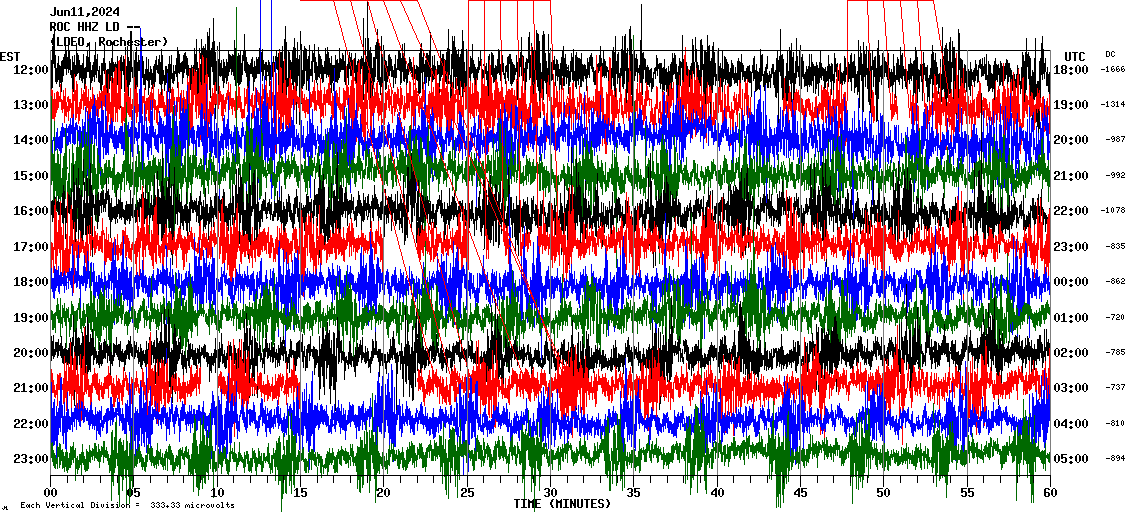Select the -1666 DC offset value
The width and height of the screenshot is (1130, 519).
[1113, 70]
